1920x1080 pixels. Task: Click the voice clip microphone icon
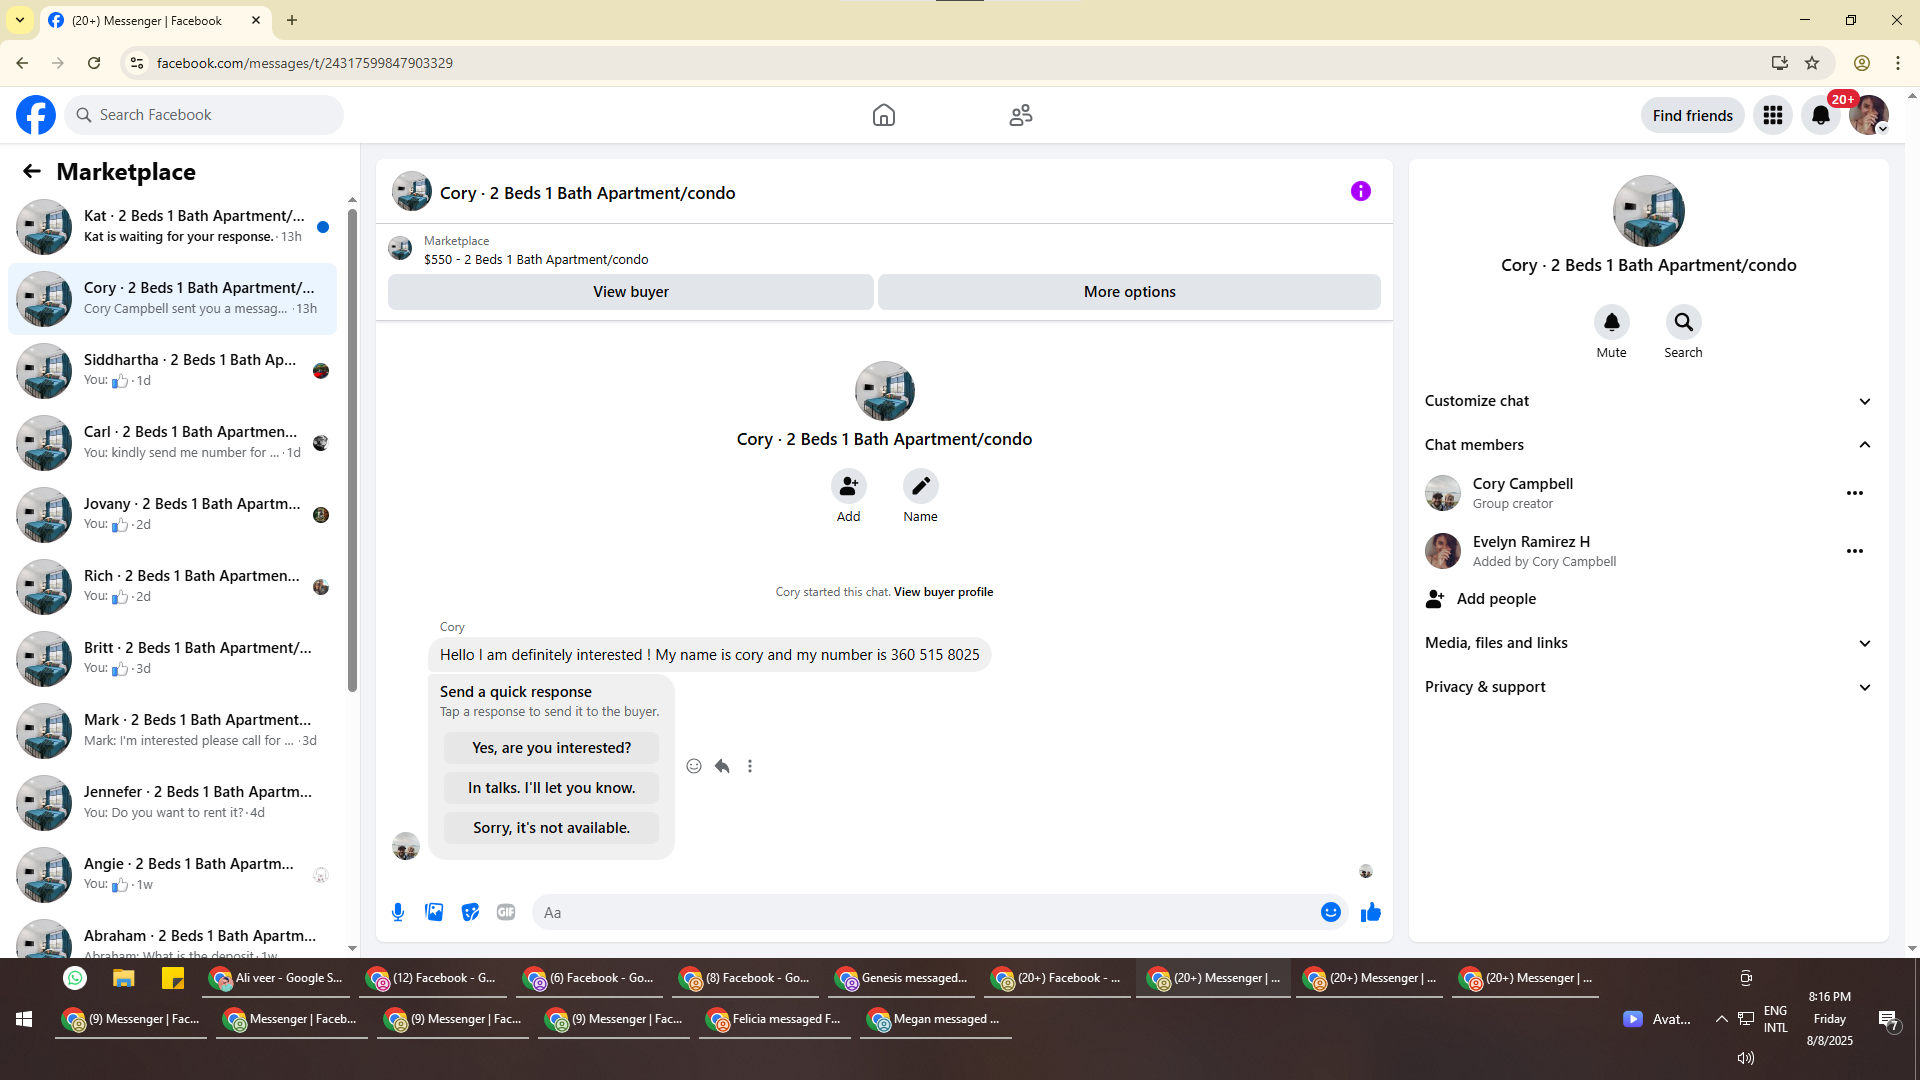pyautogui.click(x=398, y=912)
